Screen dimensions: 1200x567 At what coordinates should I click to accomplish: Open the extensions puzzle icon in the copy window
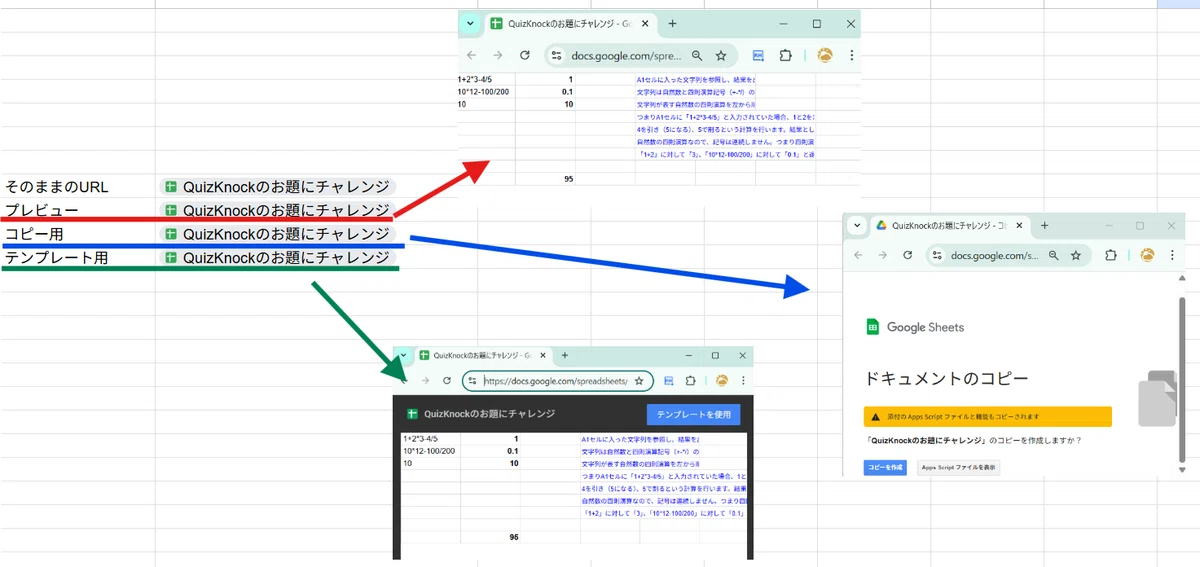(x=1111, y=255)
